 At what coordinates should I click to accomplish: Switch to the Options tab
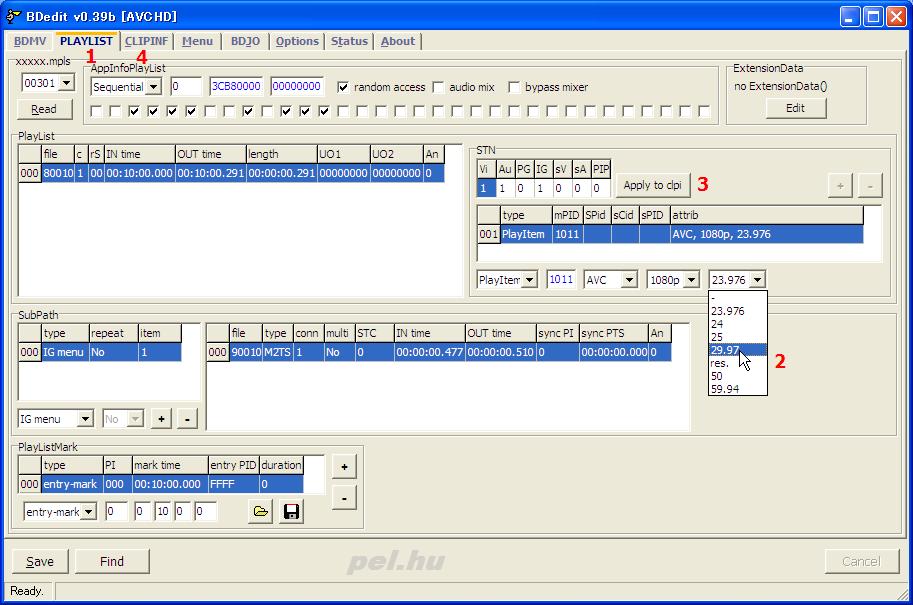297,41
